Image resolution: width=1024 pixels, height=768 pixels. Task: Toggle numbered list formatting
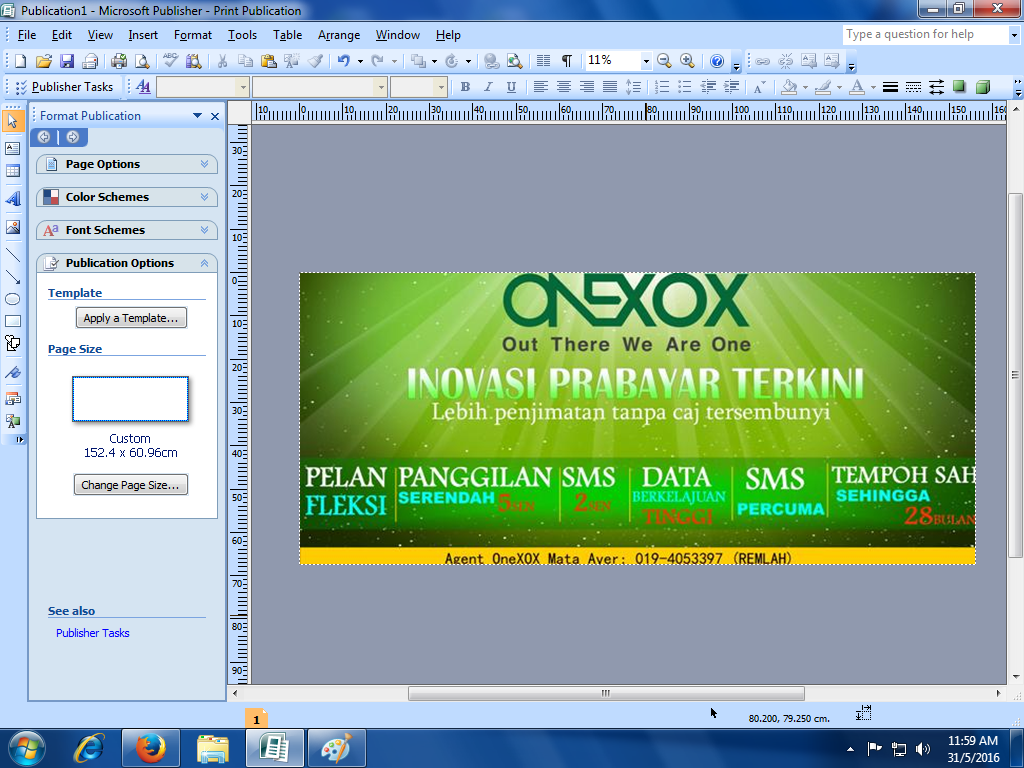[x=662, y=87]
